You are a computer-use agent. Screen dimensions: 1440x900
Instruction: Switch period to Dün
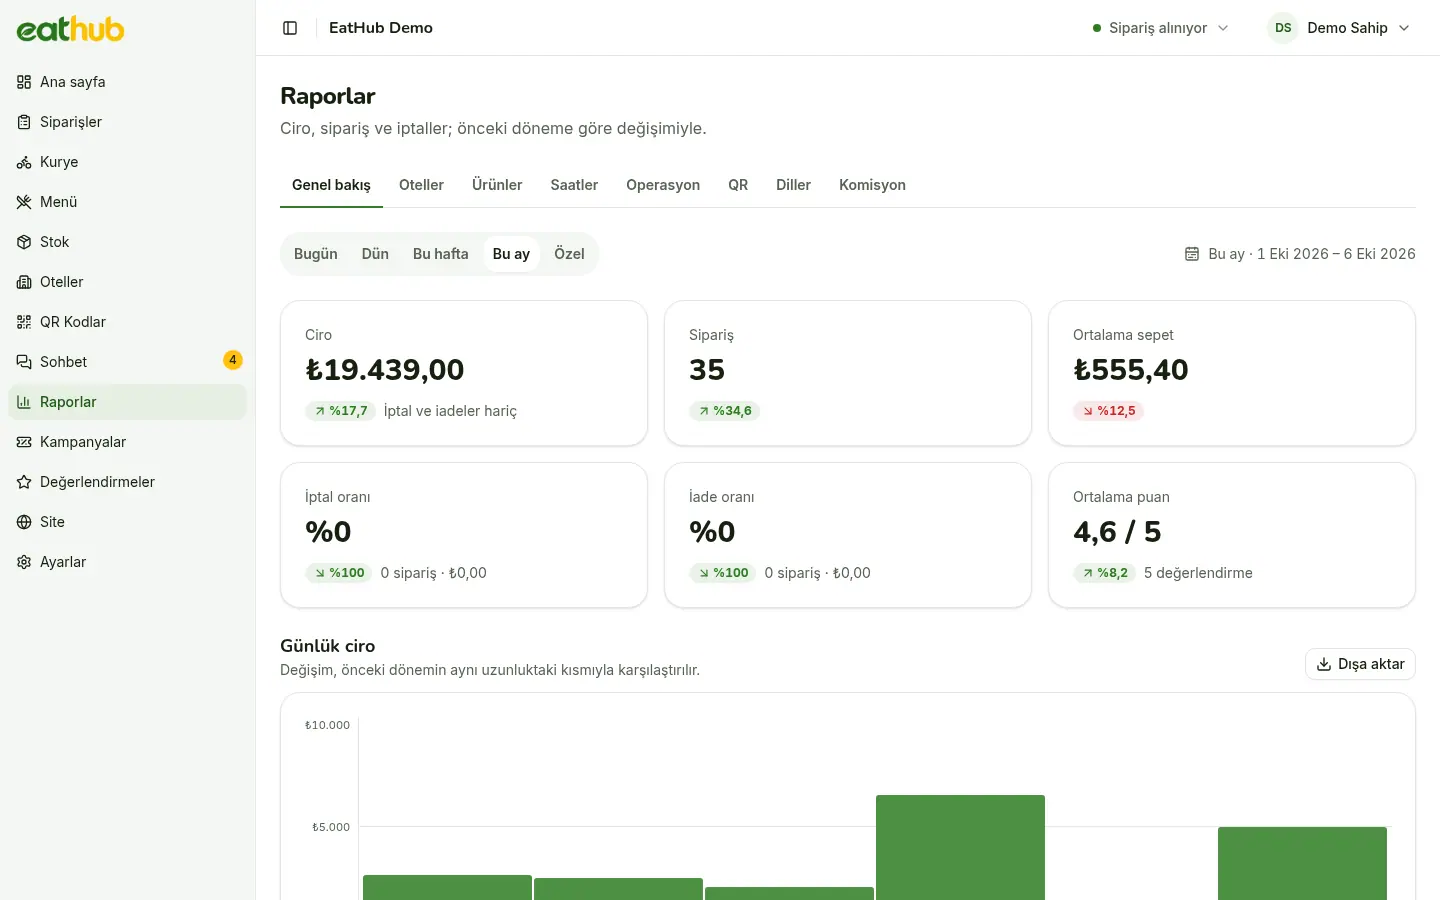[375, 254]
